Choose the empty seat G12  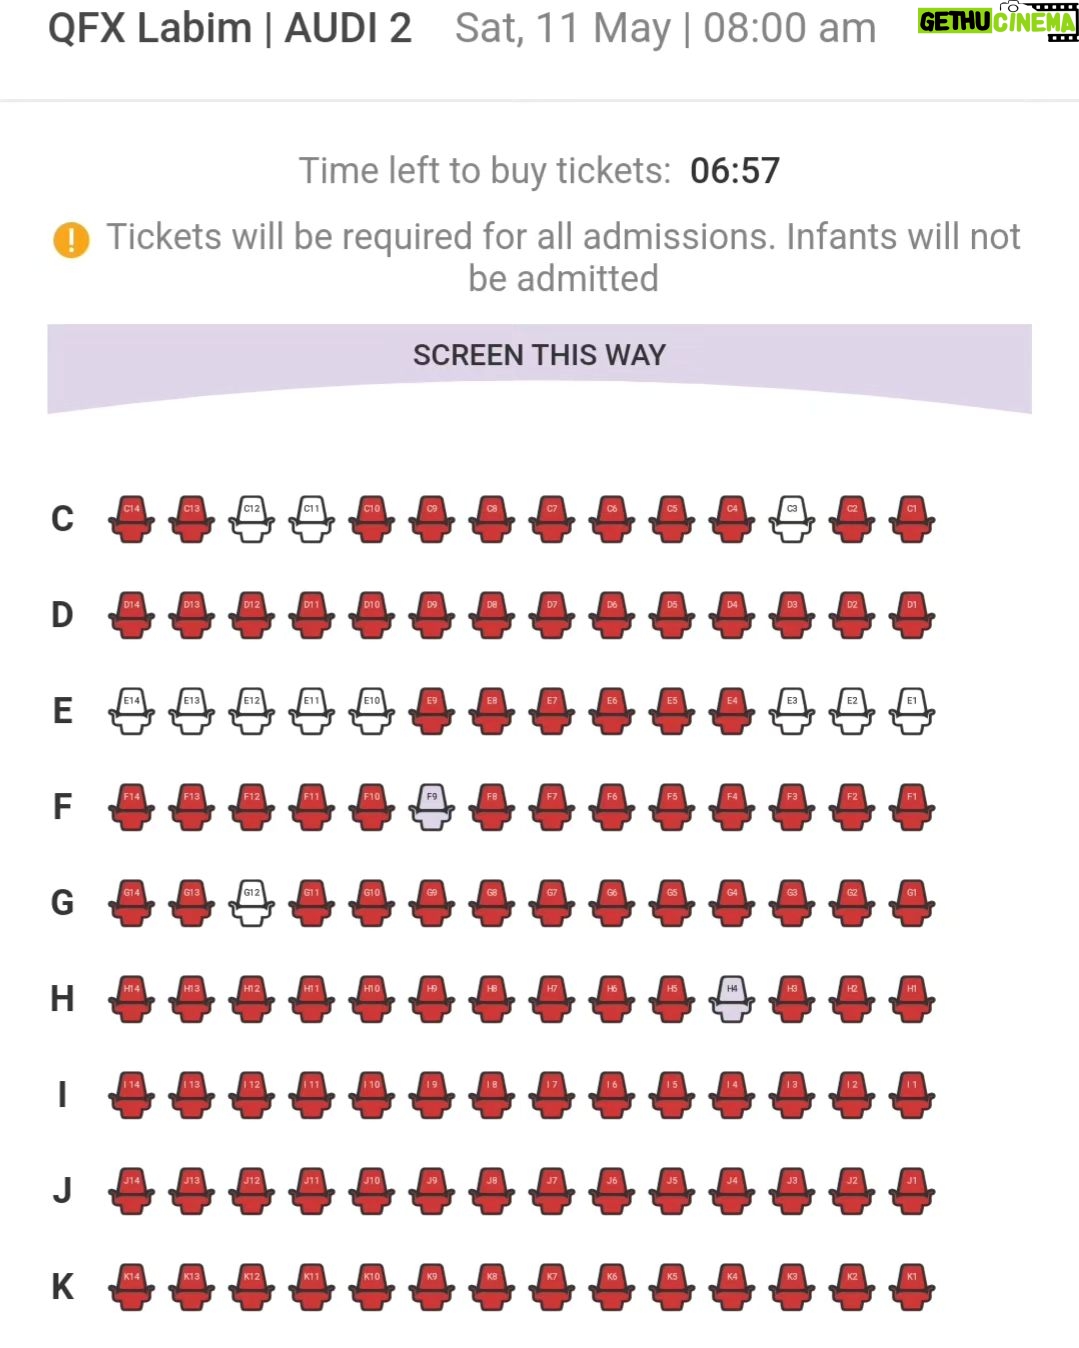pos(252,903)
